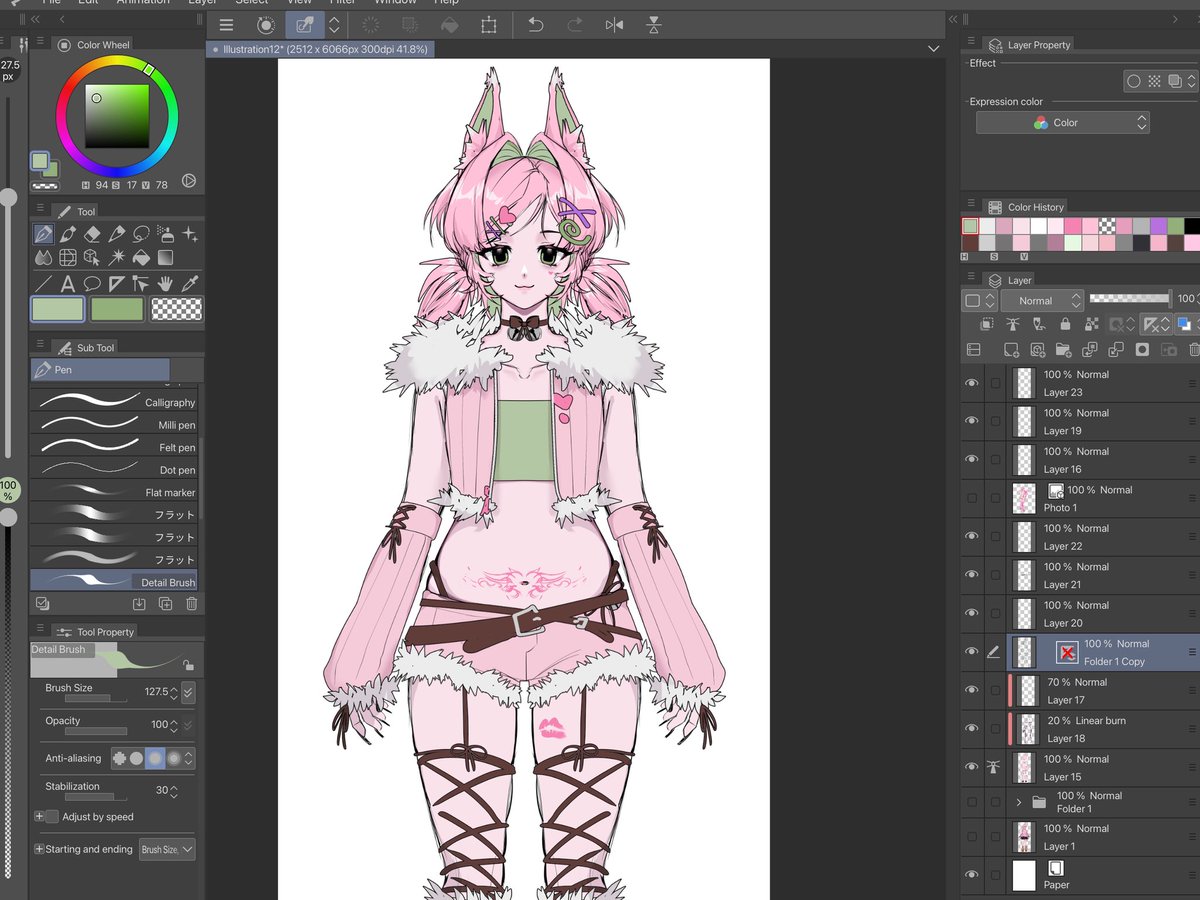Viewport: 1200px width, 900px height.
Task: Select the Calligraphy sub tool
Action: pos(115,402)
